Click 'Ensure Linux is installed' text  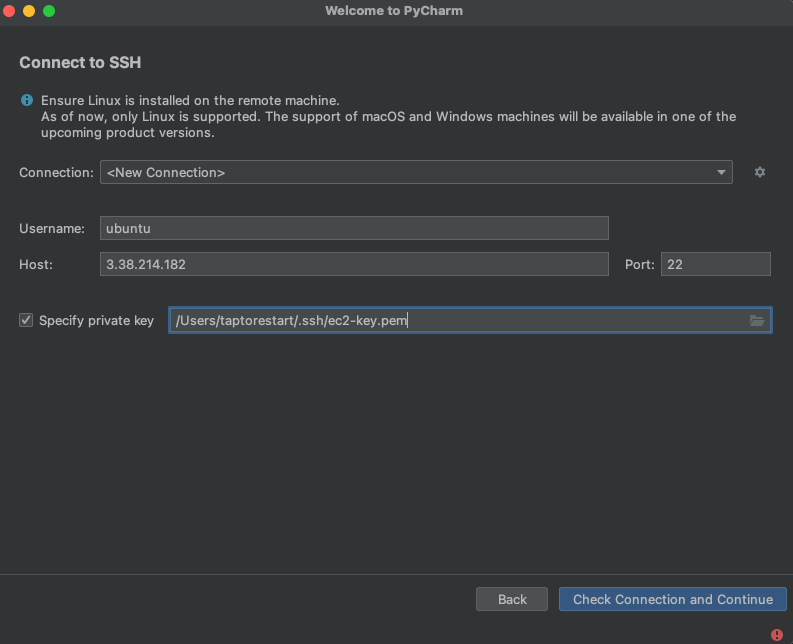click(190, 100)
